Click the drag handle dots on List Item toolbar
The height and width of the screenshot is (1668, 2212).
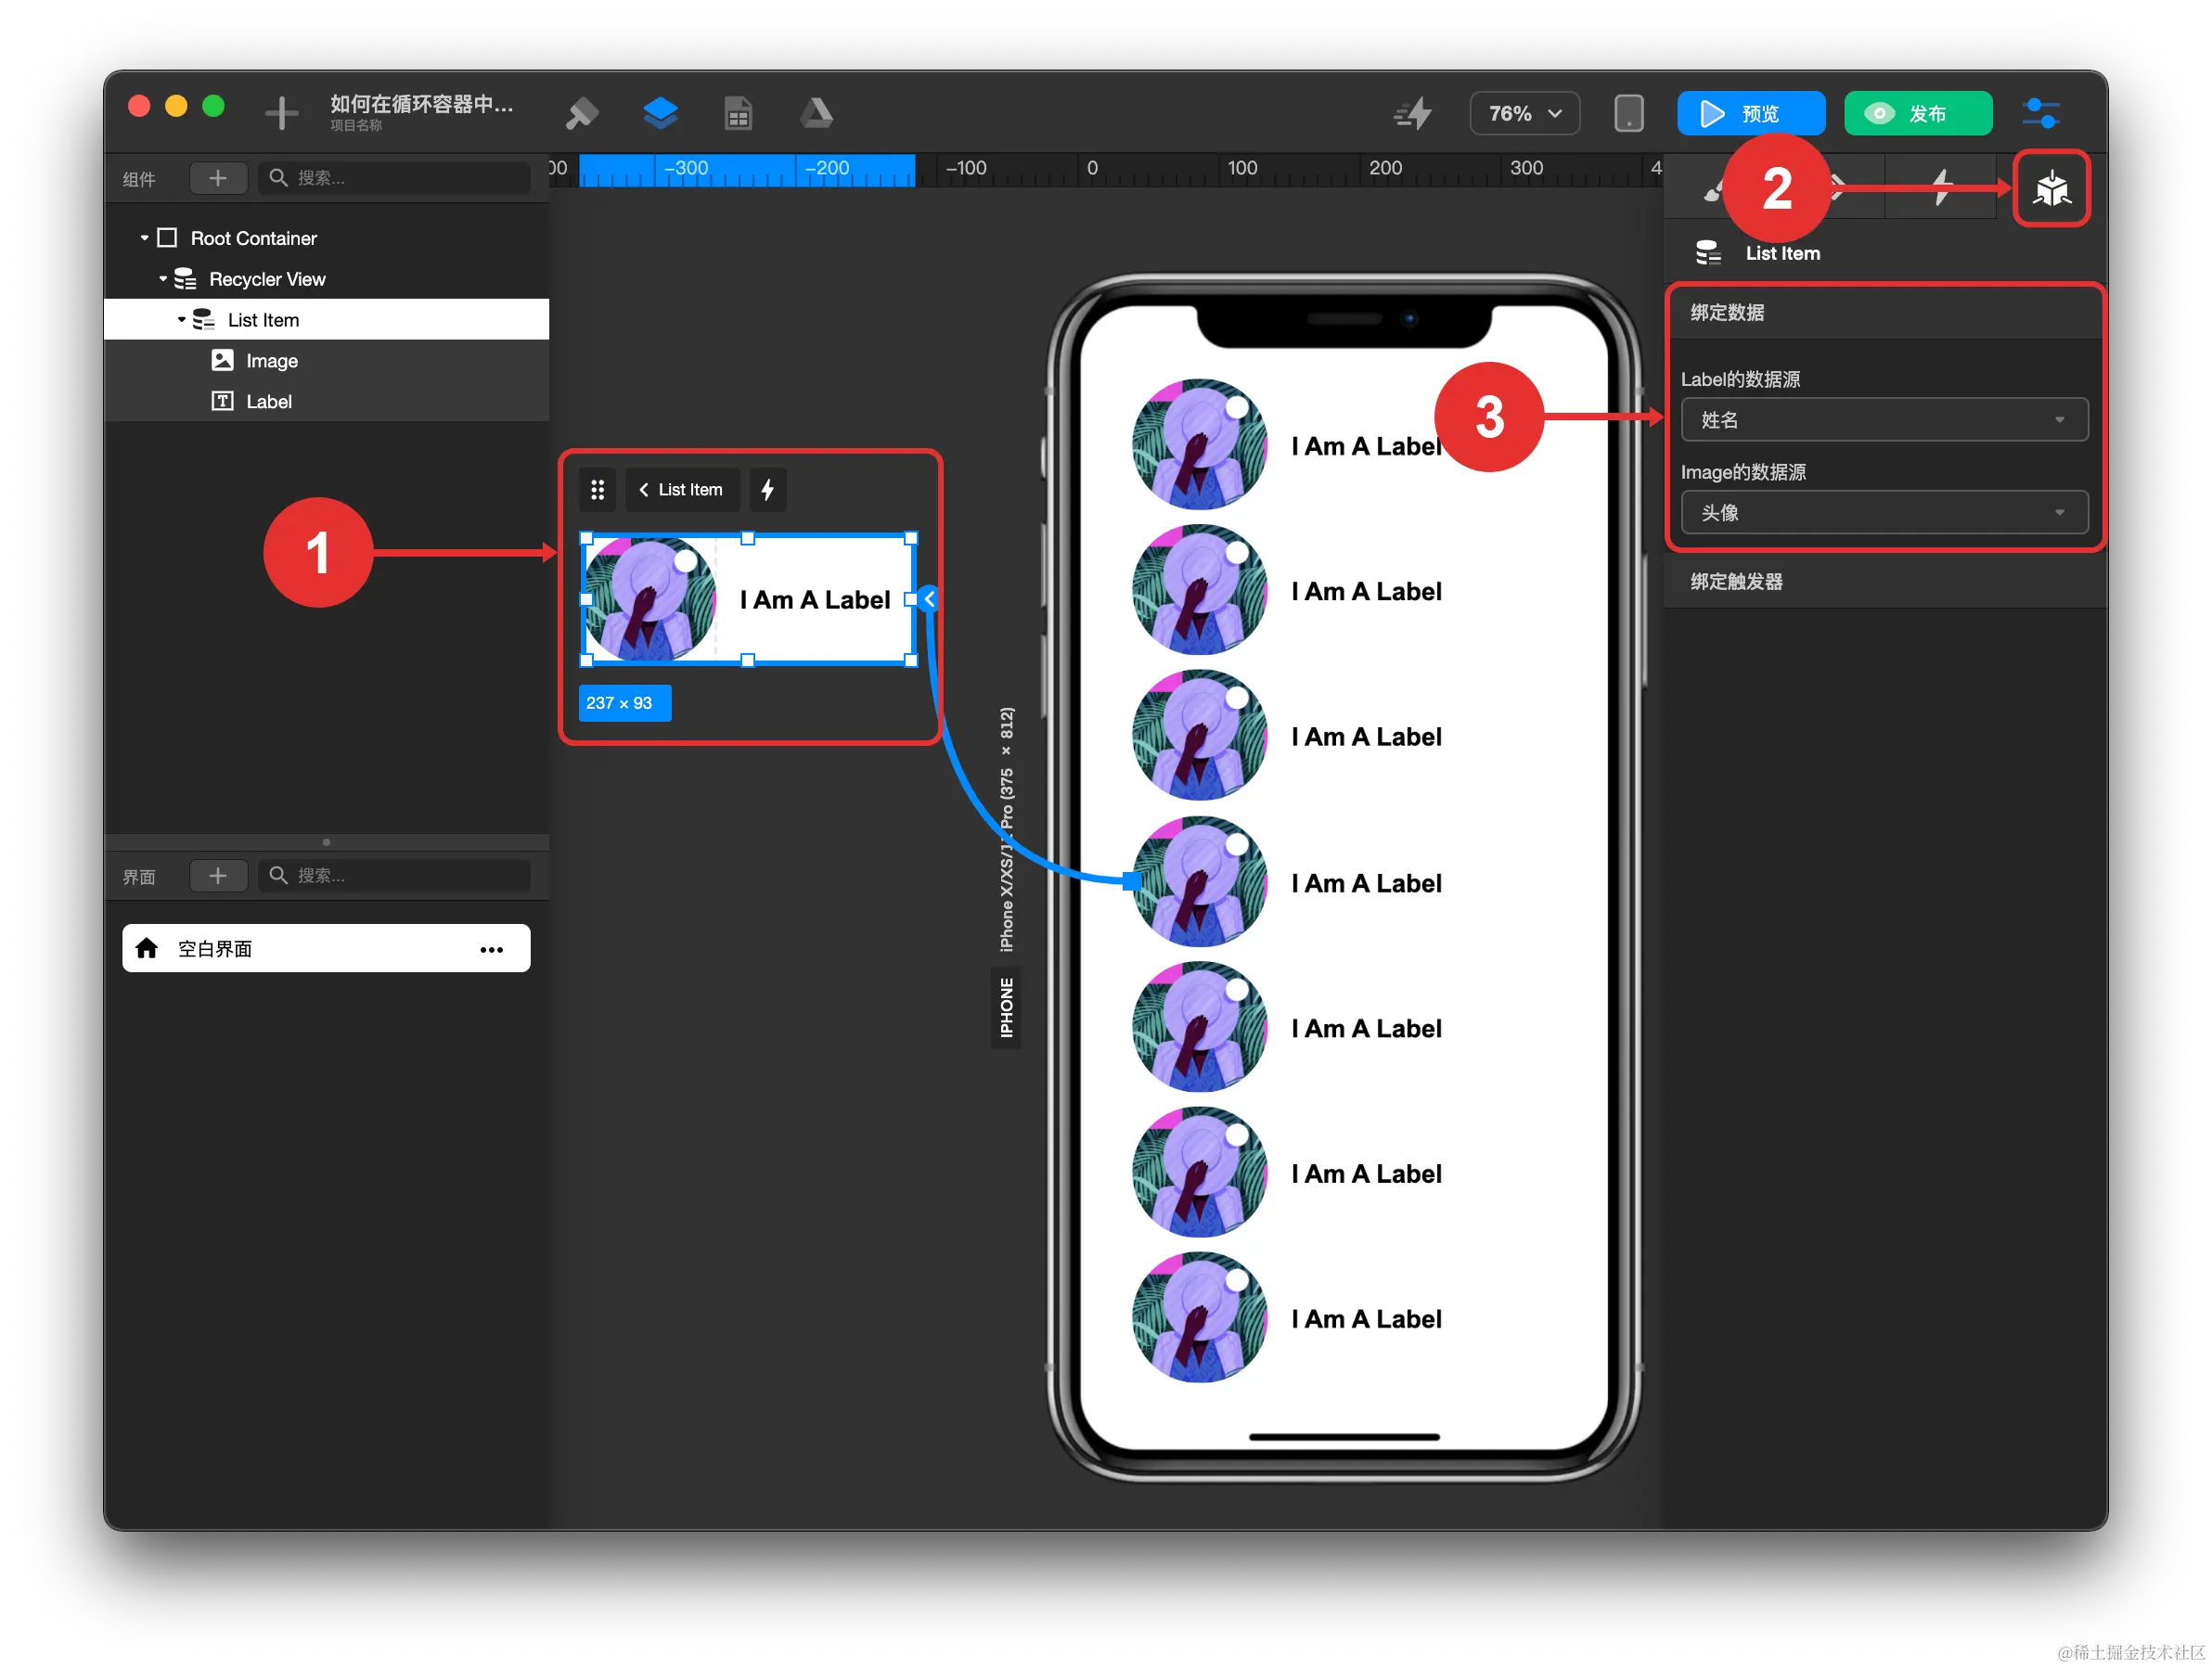pos(597,490)
